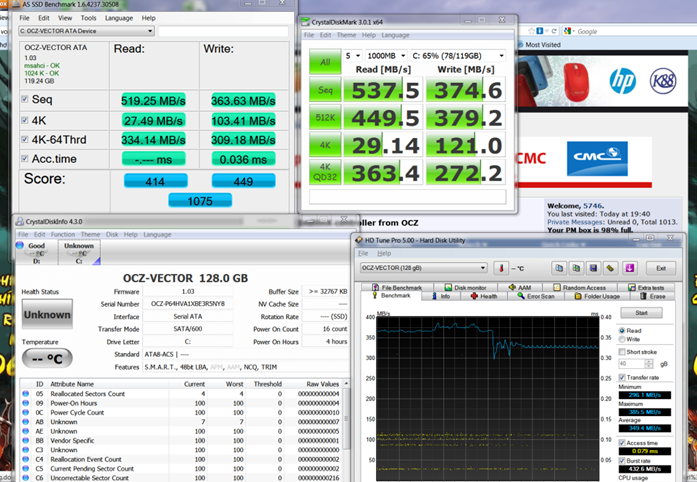Click the HD Tune options tool icon
Screen dimensions: 697x482
pos(610,268)
